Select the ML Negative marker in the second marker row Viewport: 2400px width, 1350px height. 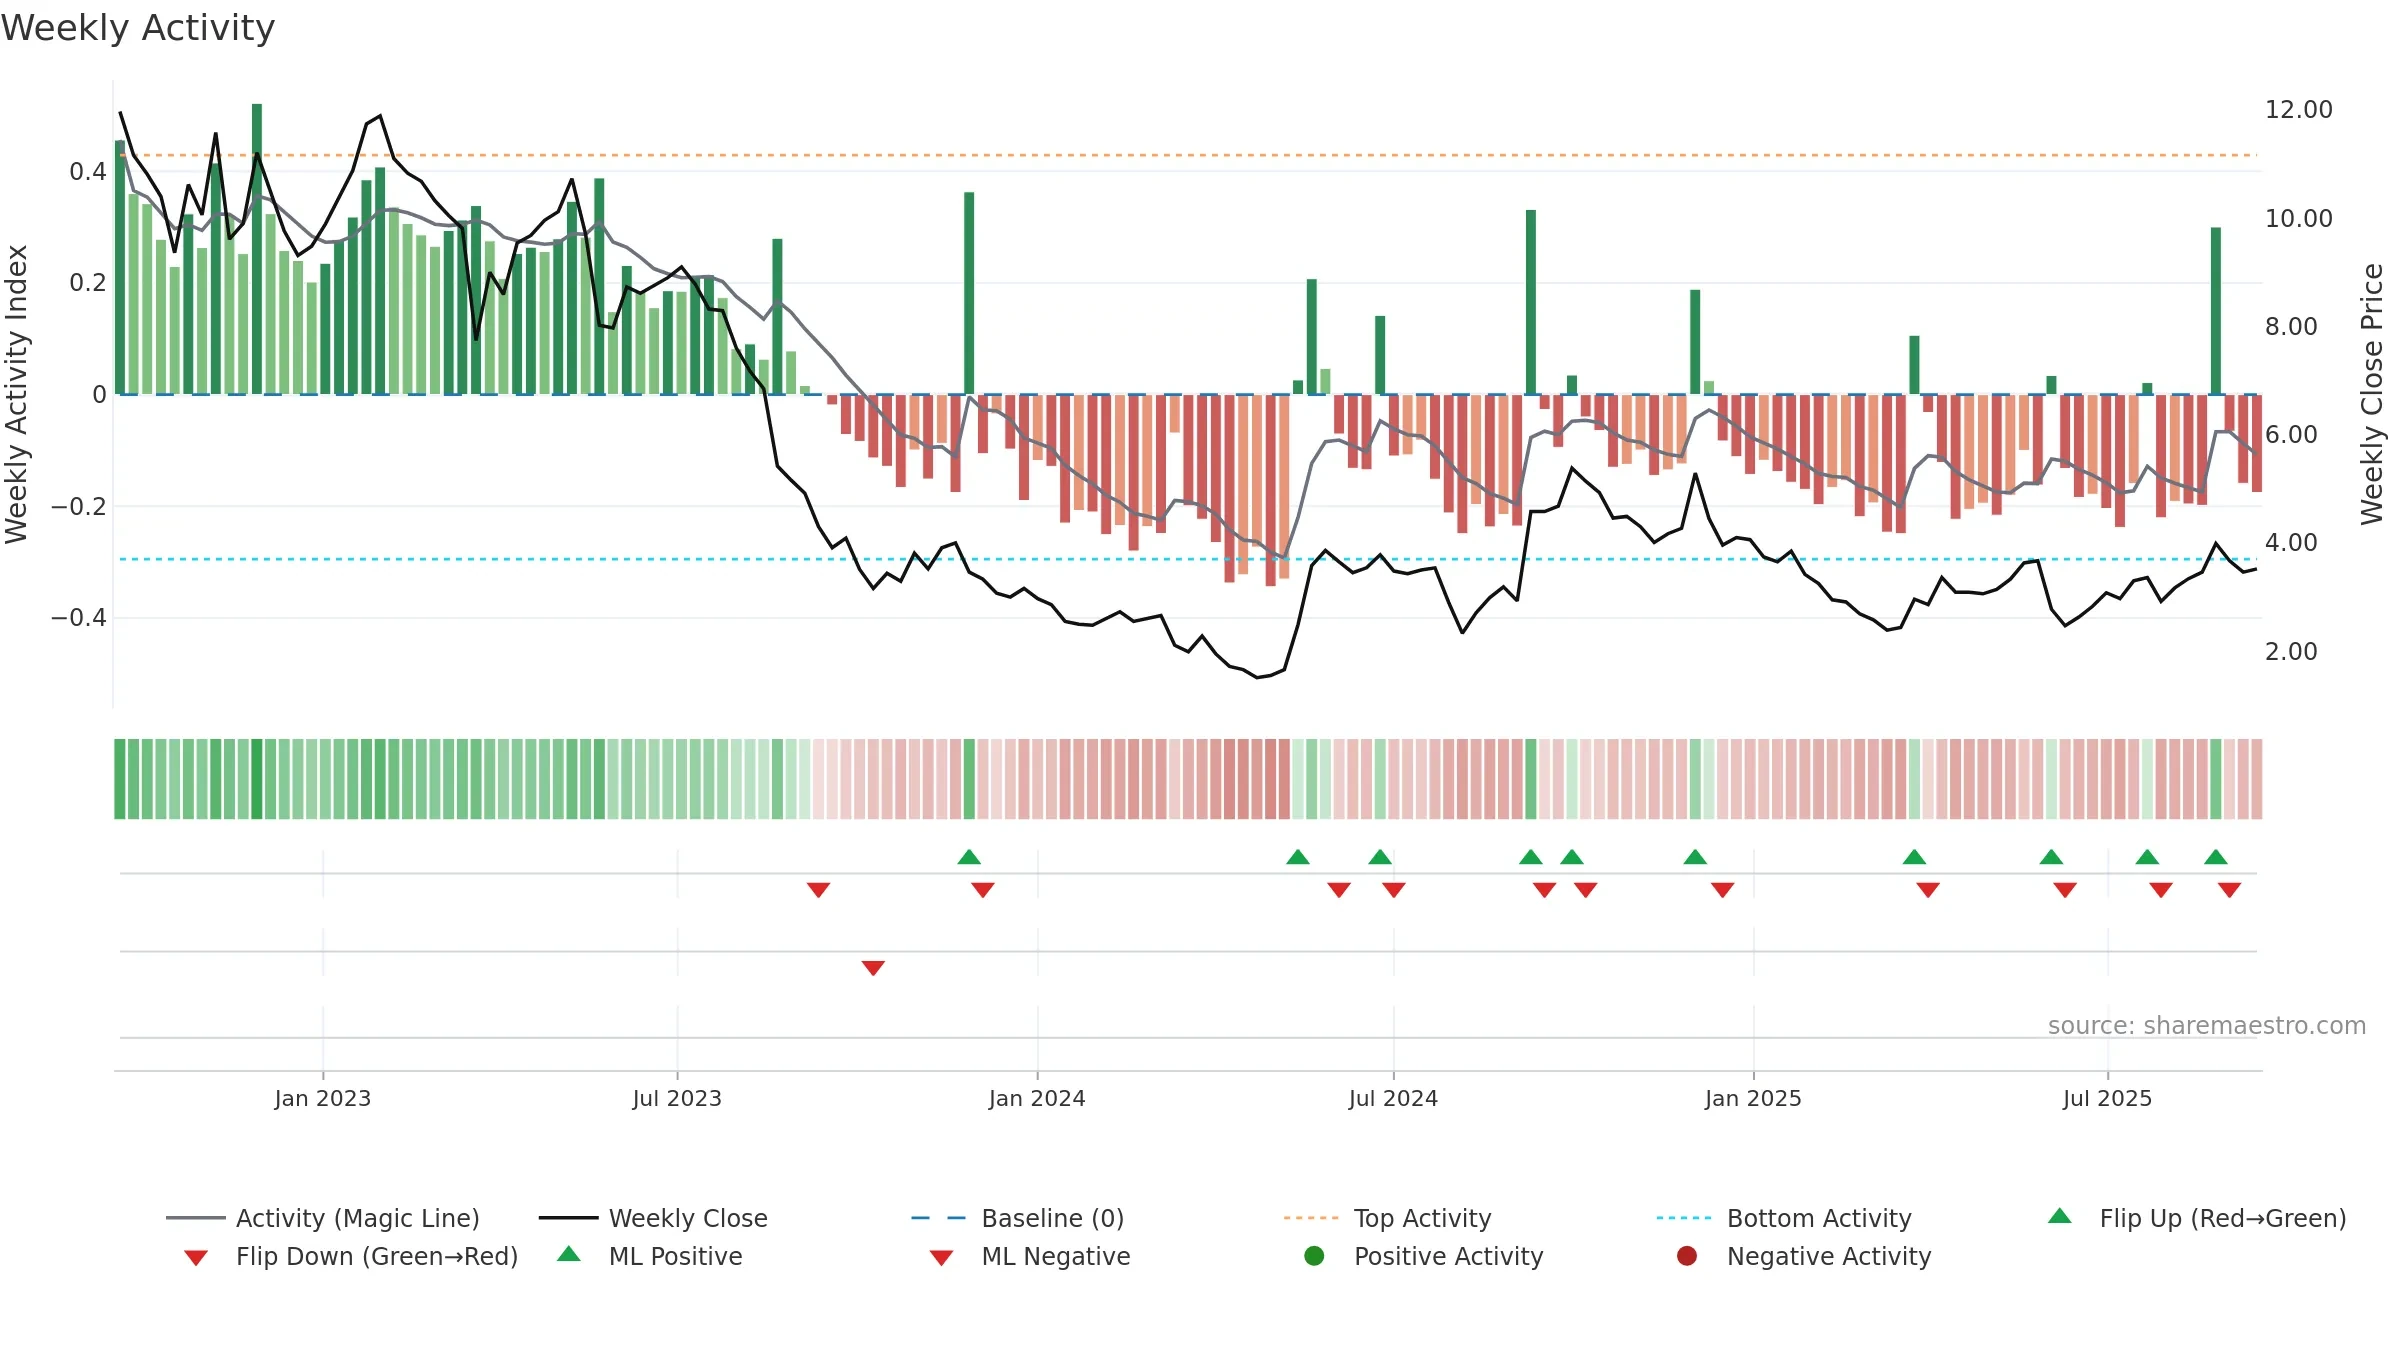click(873, 968)
